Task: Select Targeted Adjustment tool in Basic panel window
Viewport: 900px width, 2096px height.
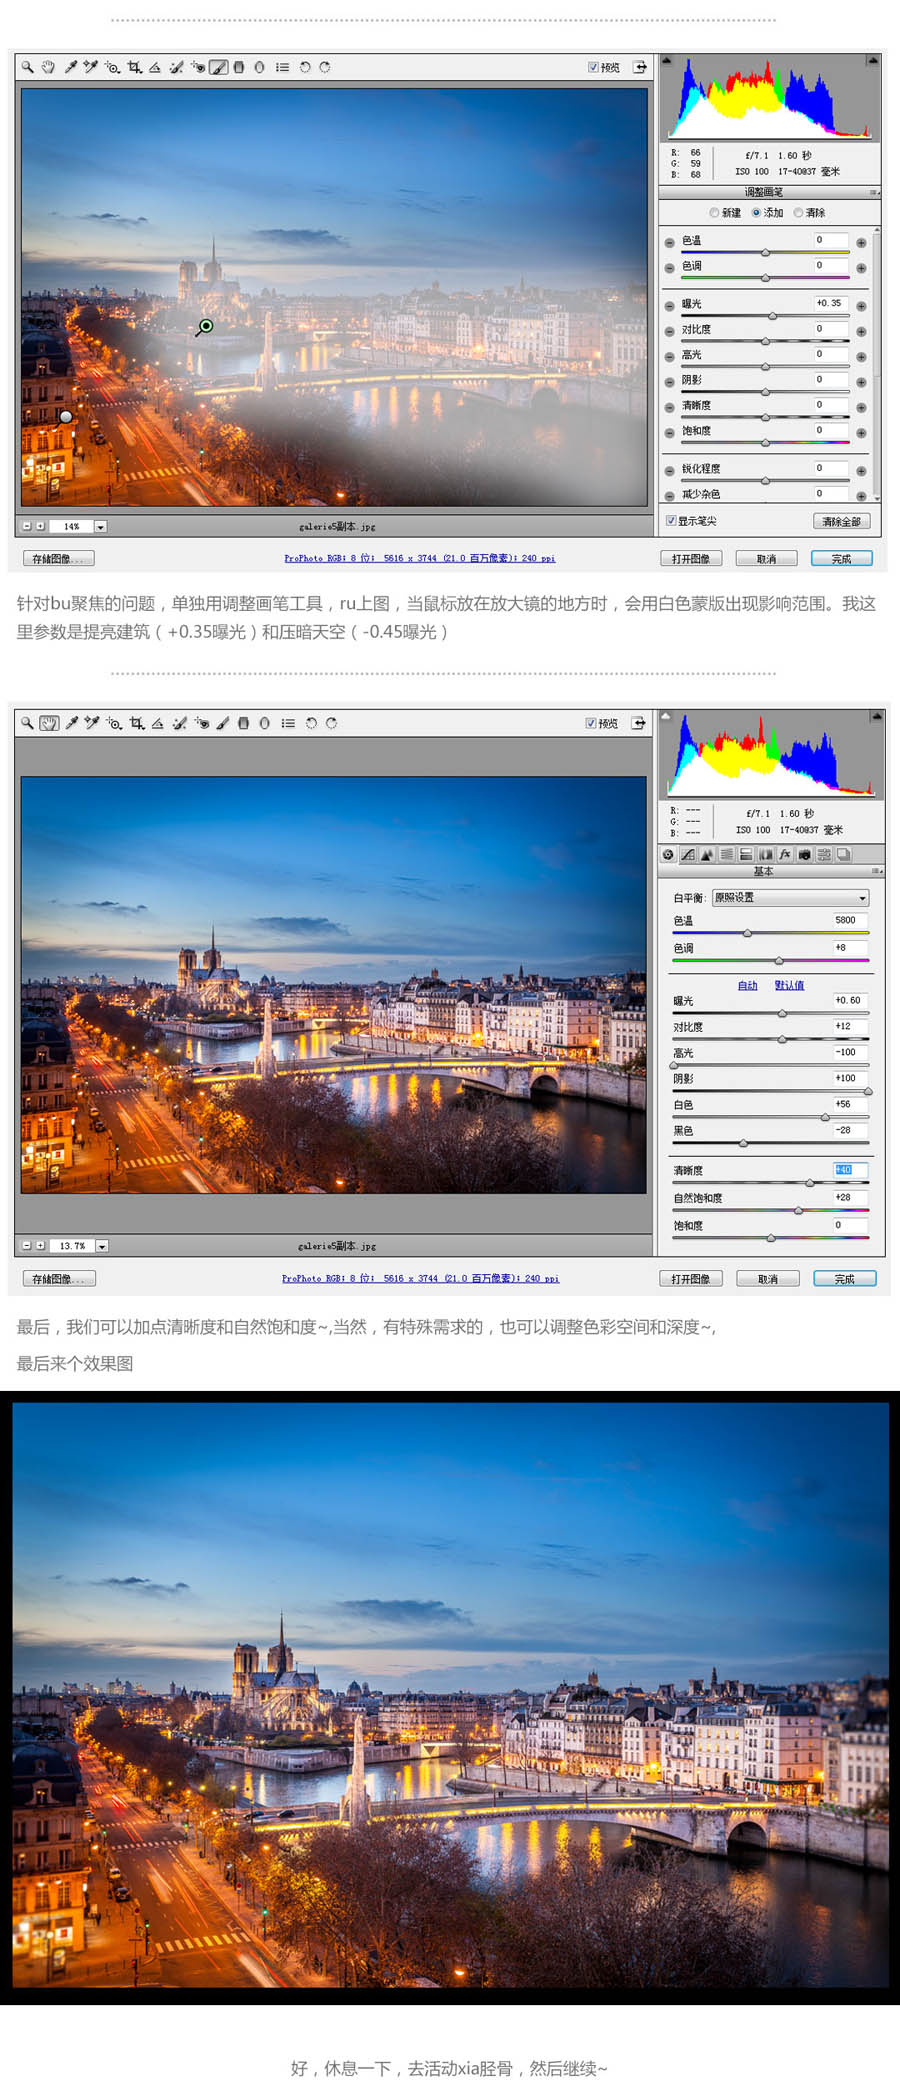Action: pos(114,723)
